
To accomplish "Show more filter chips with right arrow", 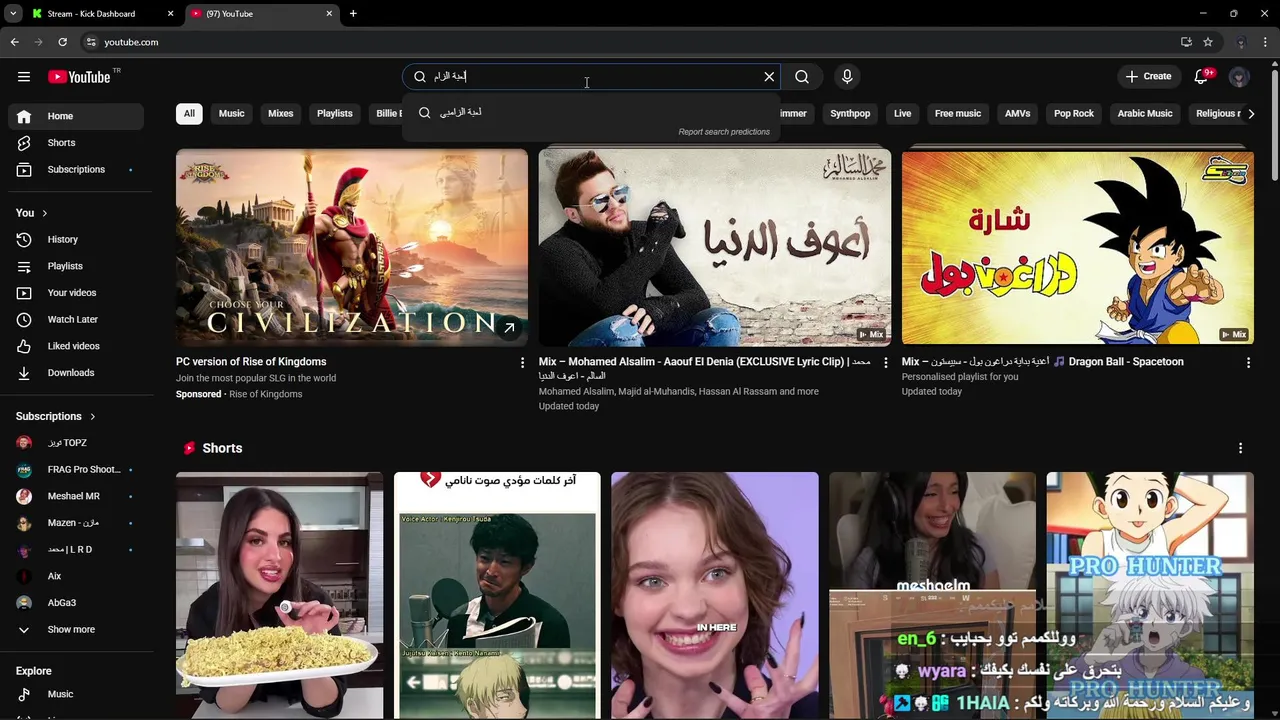I will pyautogui.click(x=1251, y=114).
